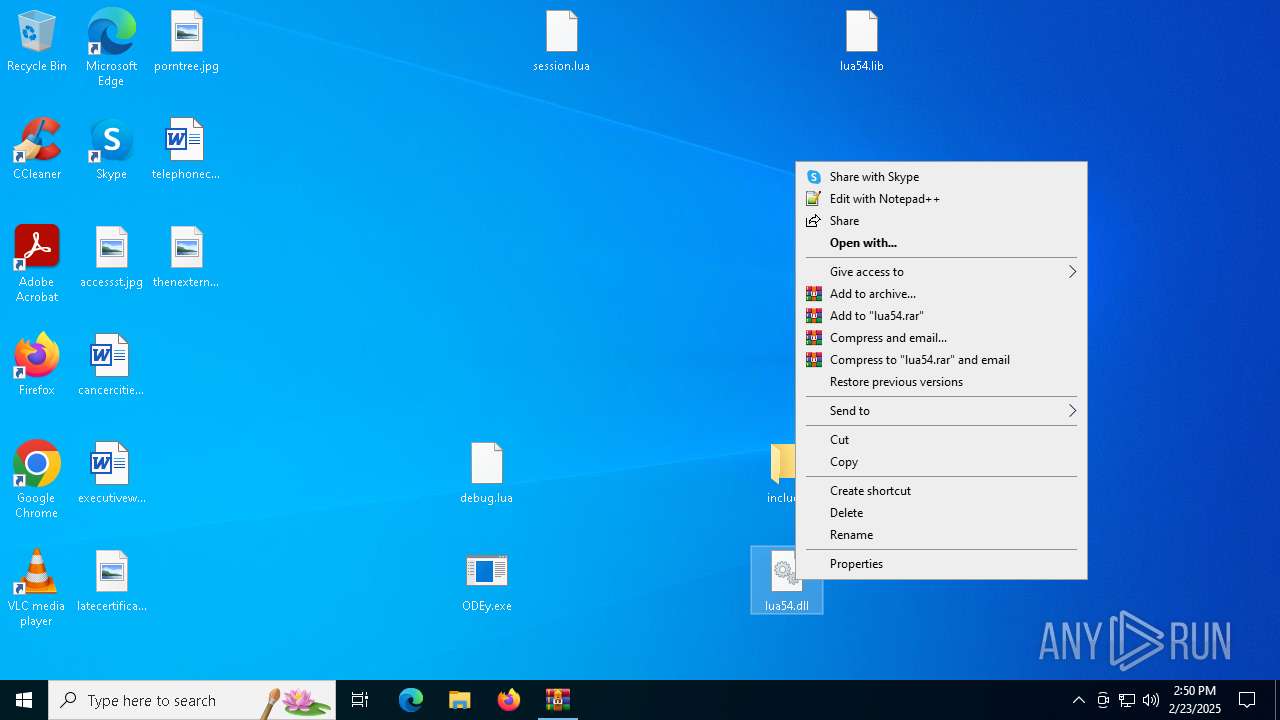1280x720 pixels.
Task: Choose Rename in the context menu
Action: 941,535
